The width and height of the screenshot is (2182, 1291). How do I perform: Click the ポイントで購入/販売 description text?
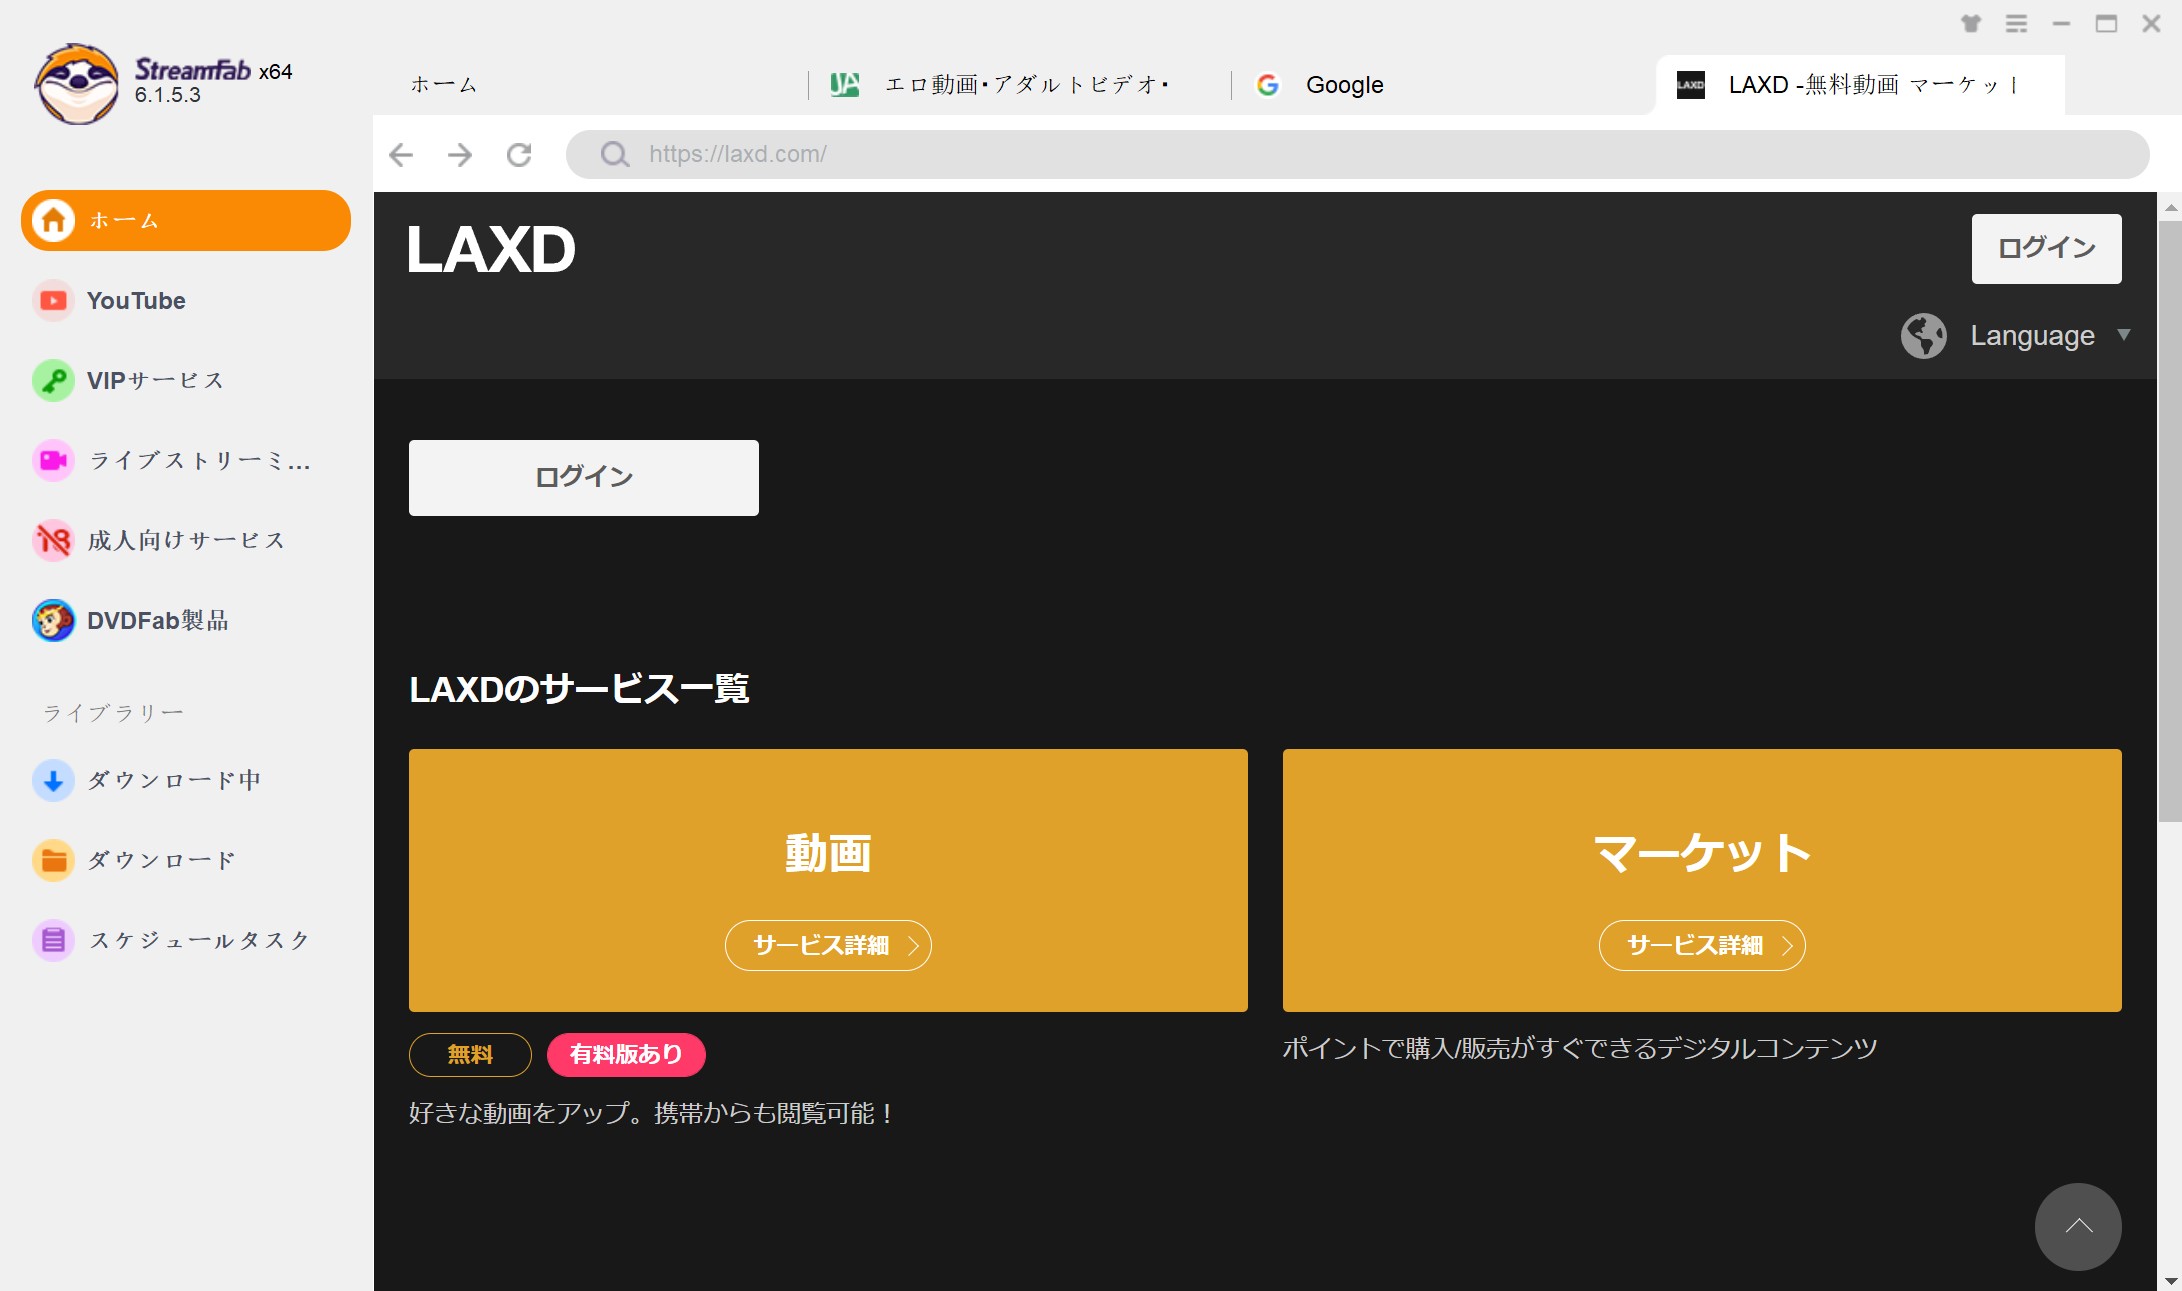point(1580,1048)
